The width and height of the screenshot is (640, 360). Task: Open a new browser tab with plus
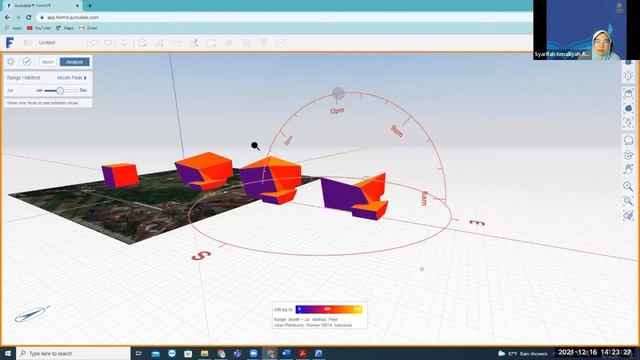click(90, 6)
